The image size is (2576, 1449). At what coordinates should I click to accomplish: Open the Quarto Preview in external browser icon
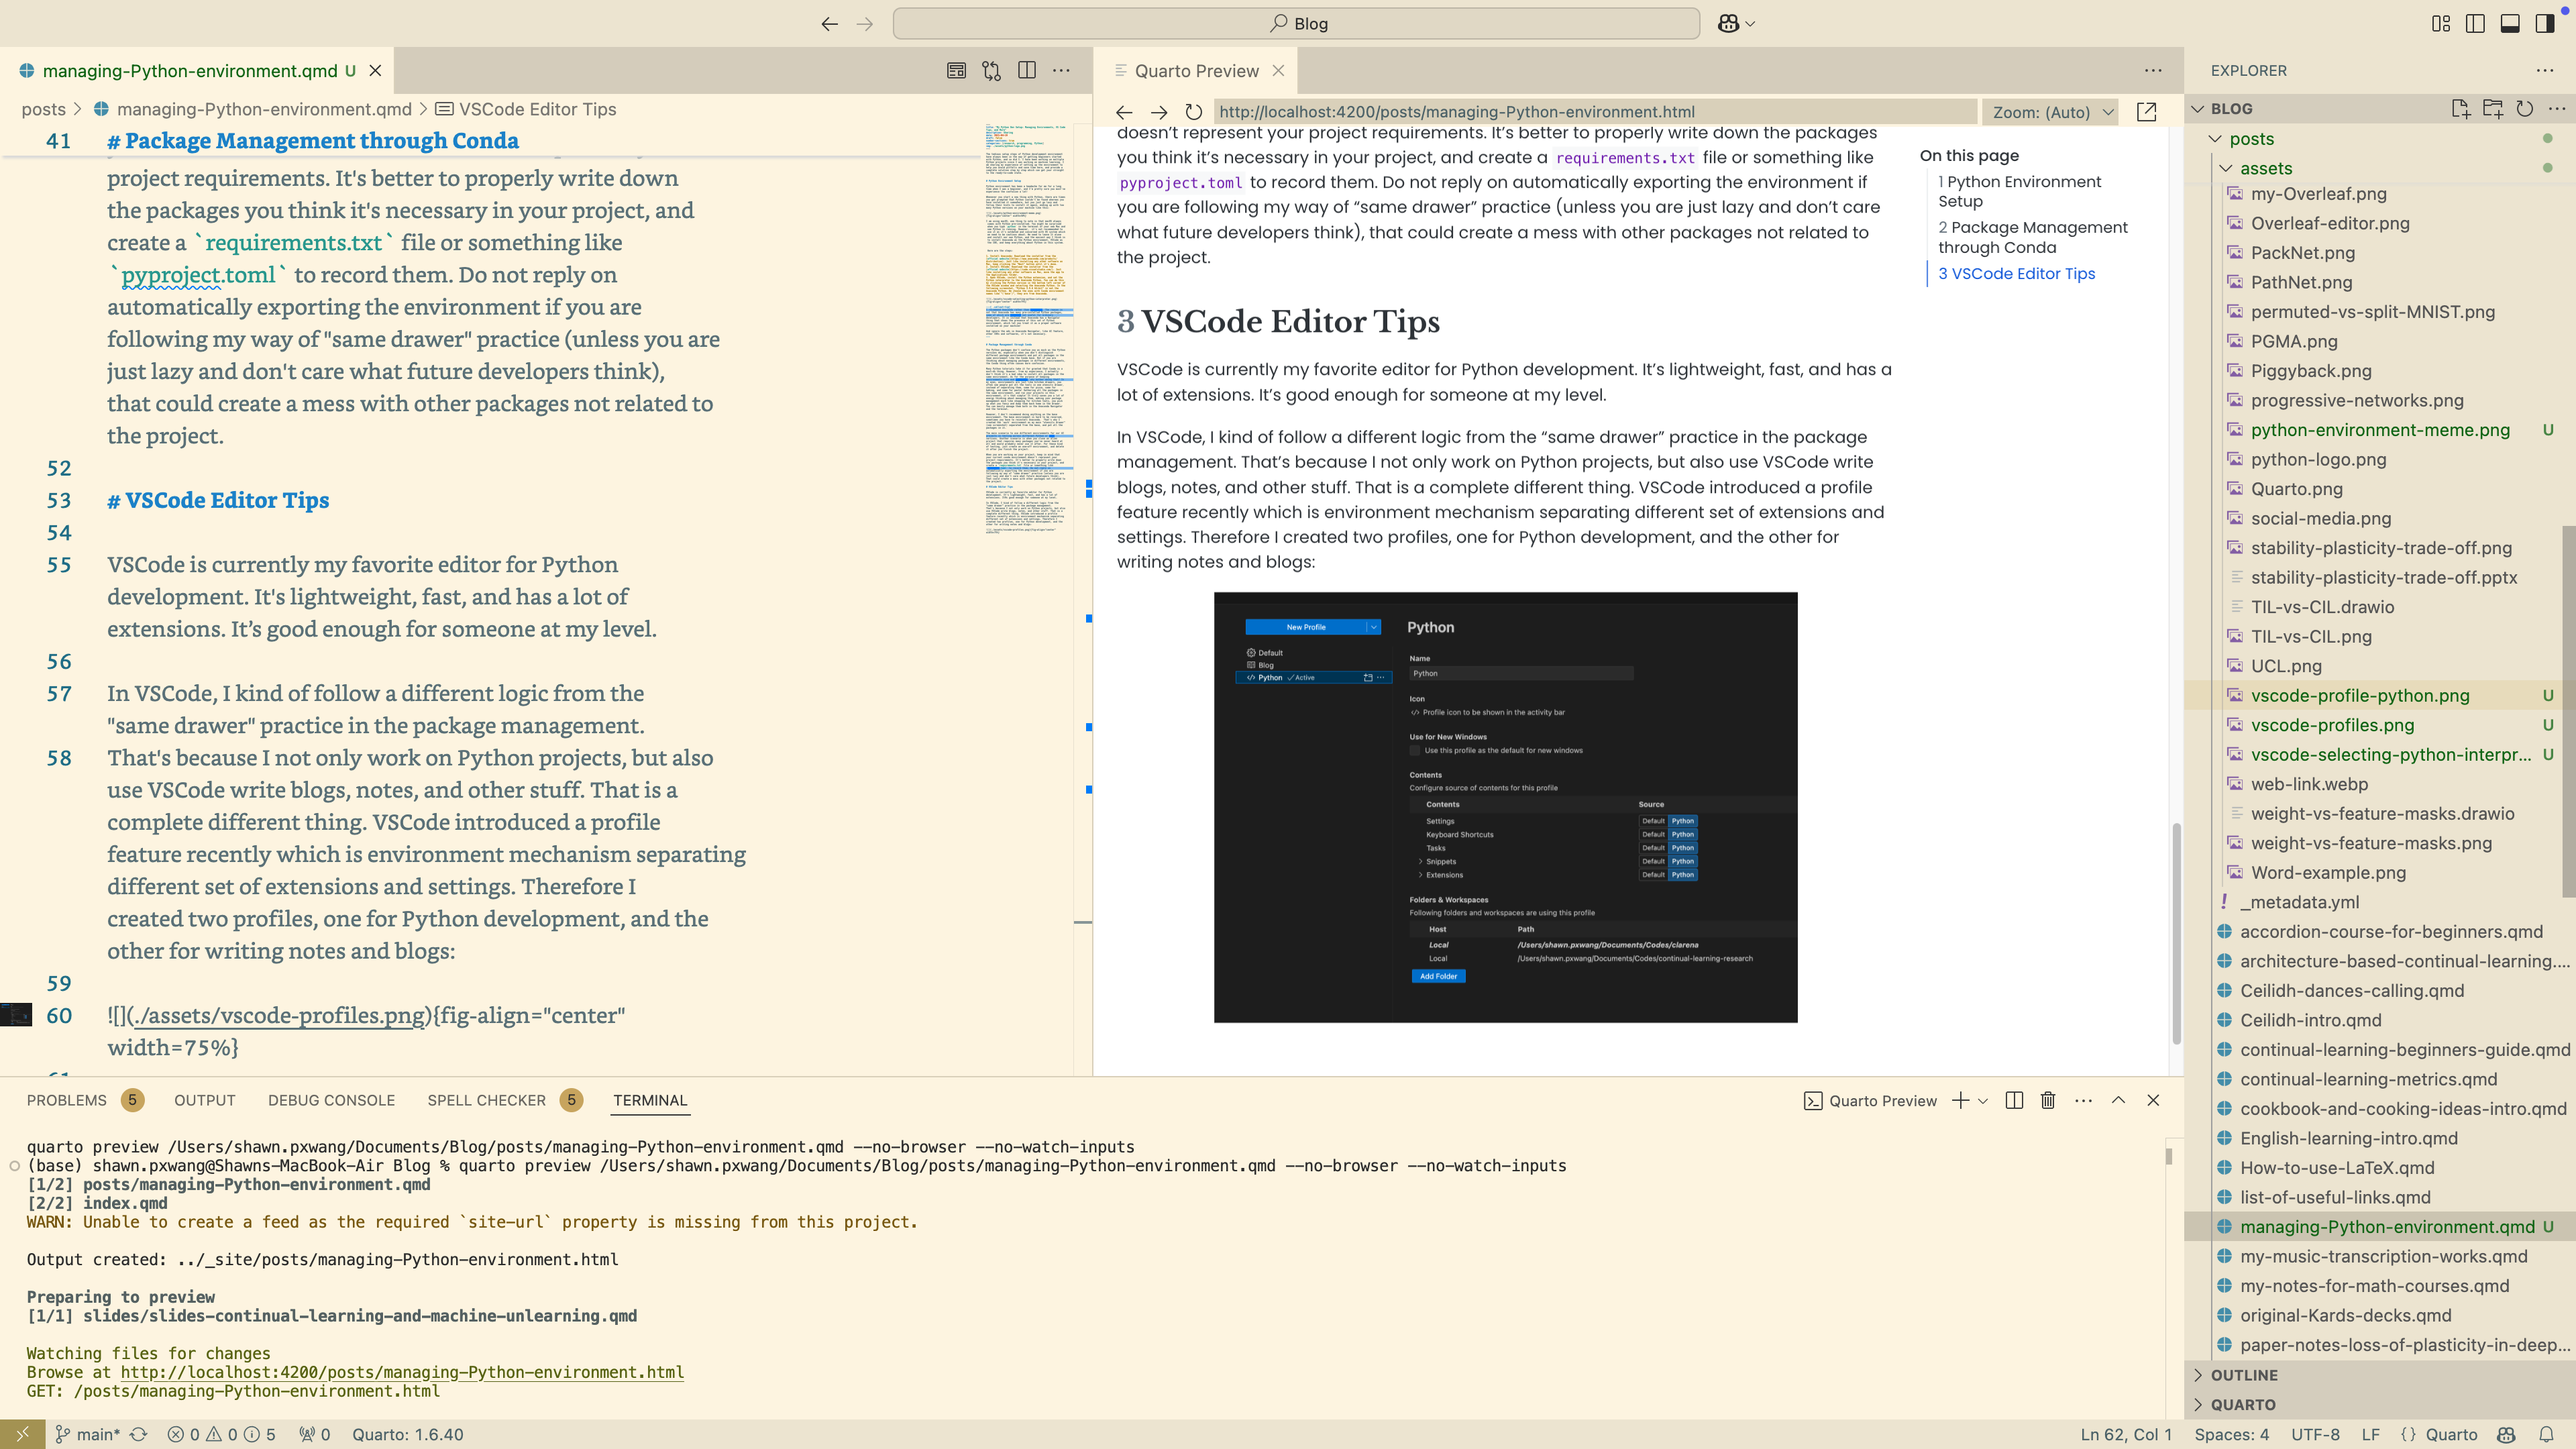click(2146, 112)
